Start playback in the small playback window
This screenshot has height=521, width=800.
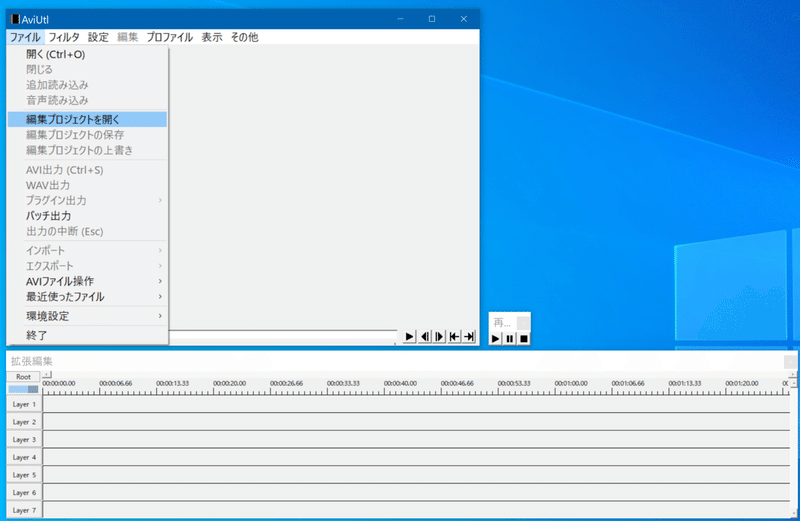click(495, 338)
